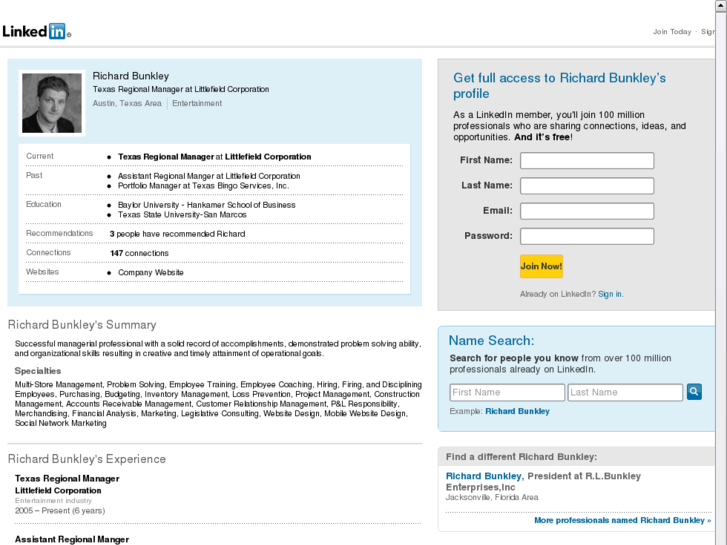Click the LinkedIn logo
Viewport: 727px width, 545px height.
(36, 31)
